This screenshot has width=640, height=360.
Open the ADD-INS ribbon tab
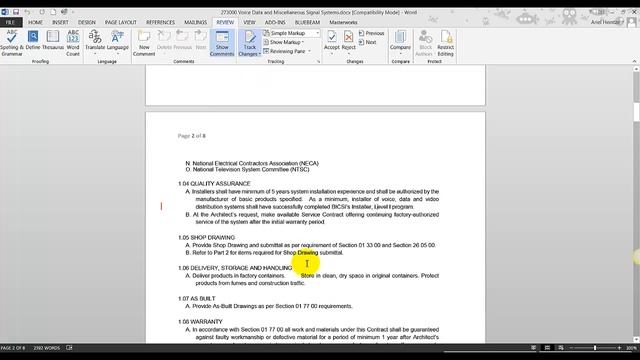[x=275, y=22]
